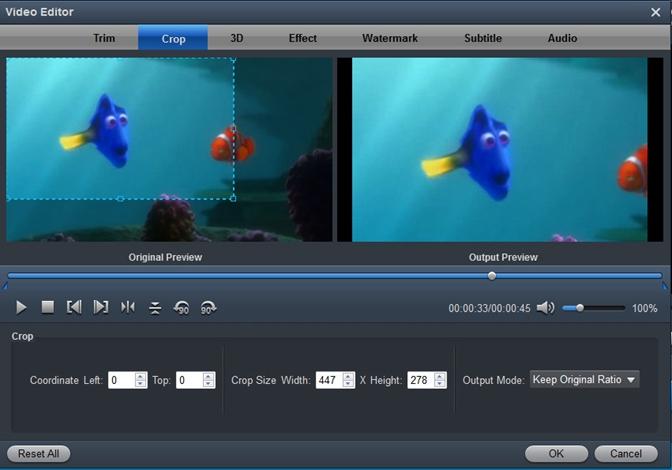Increase the Top coordinate with up arrow
Screen dimensions: 672x470
208,376
